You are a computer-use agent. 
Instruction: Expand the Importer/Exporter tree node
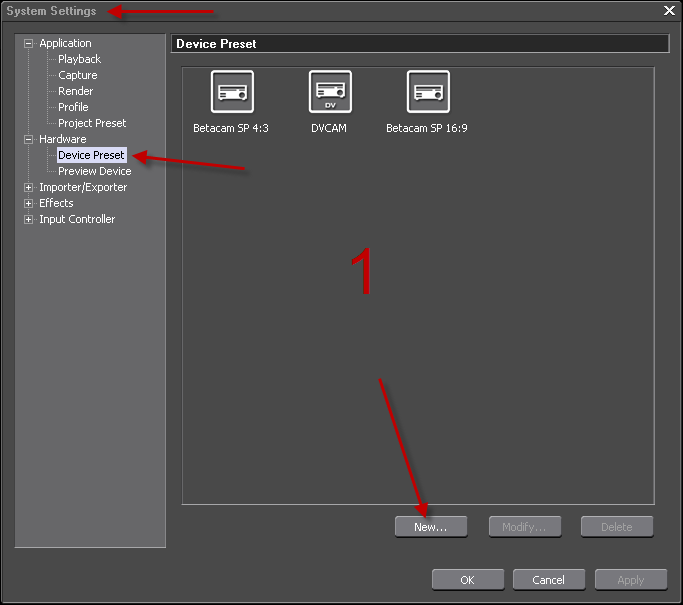(x=28, y=187)
